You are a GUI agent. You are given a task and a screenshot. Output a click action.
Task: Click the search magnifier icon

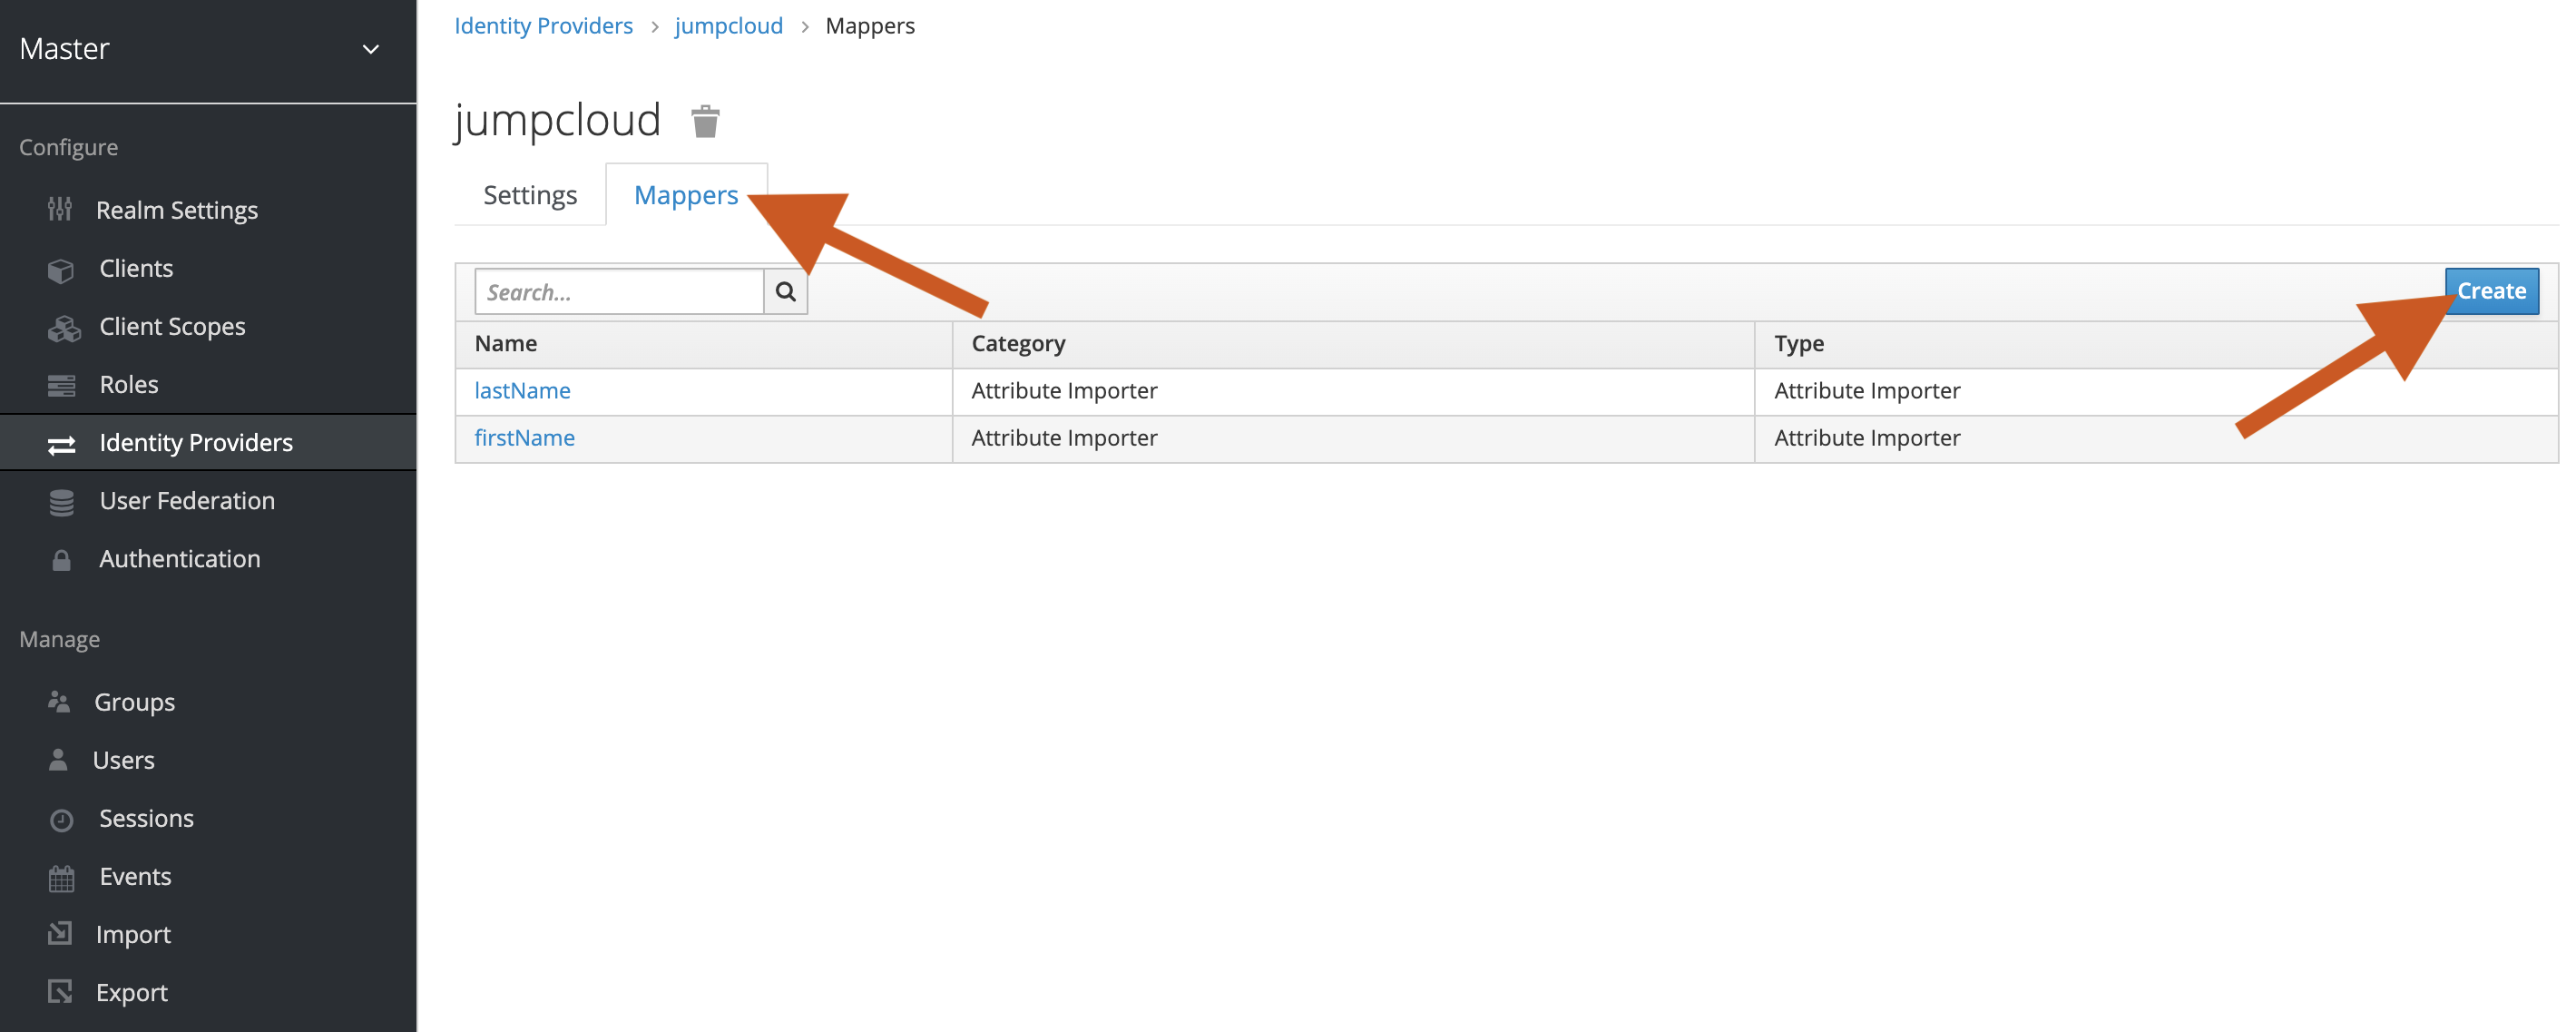tap(787, 290)
